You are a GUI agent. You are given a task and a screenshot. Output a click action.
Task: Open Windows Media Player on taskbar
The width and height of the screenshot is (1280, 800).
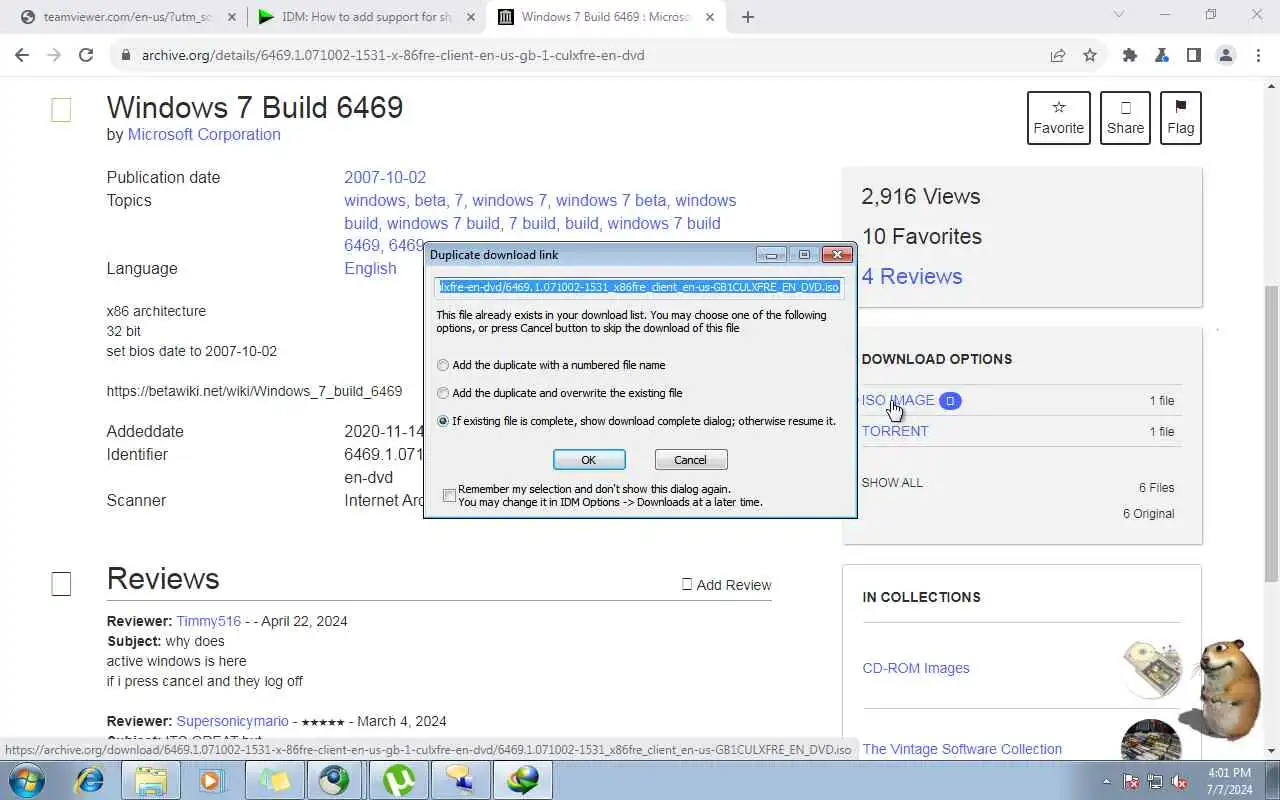[x=212, y=779]
